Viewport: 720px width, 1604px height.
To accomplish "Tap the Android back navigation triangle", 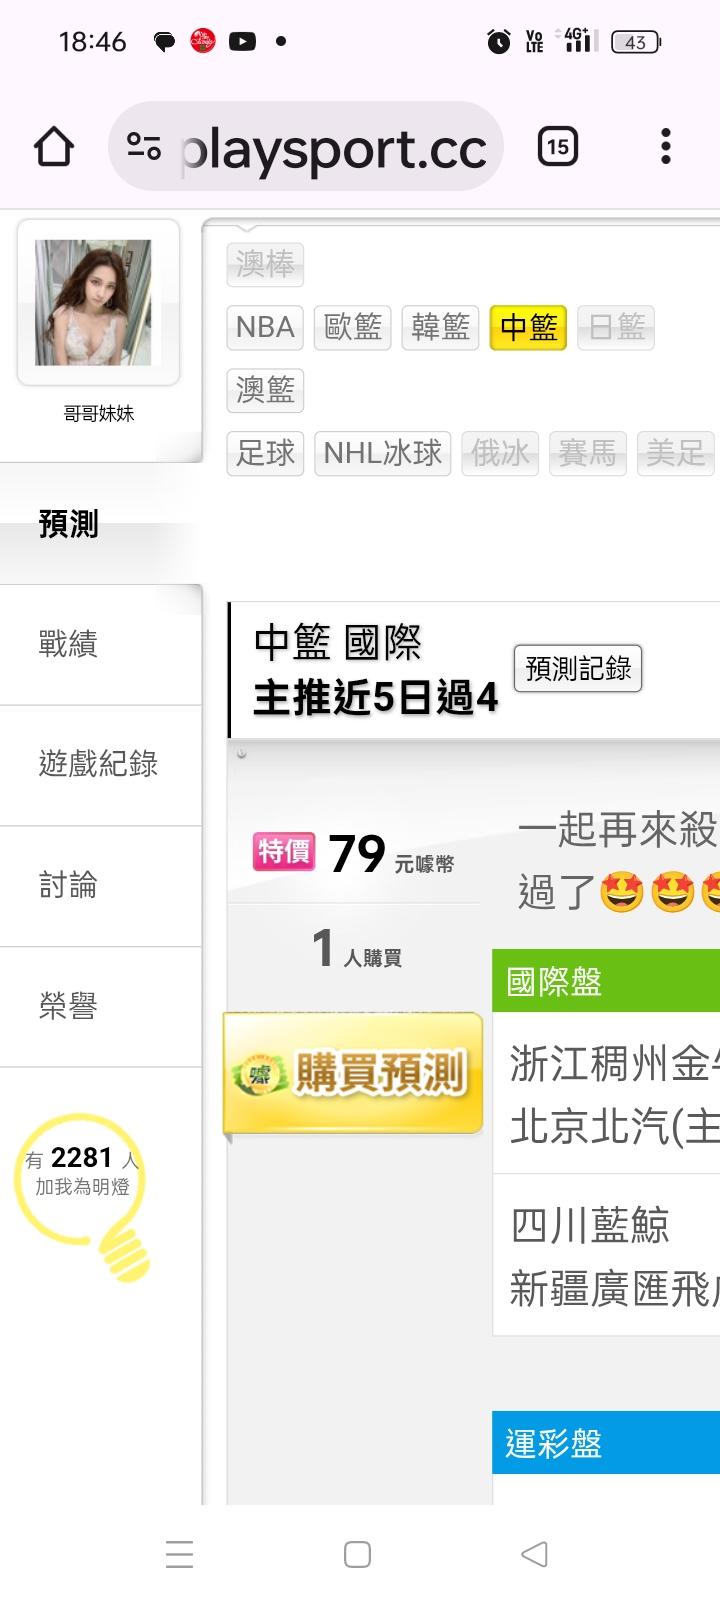I will 535,1554.
